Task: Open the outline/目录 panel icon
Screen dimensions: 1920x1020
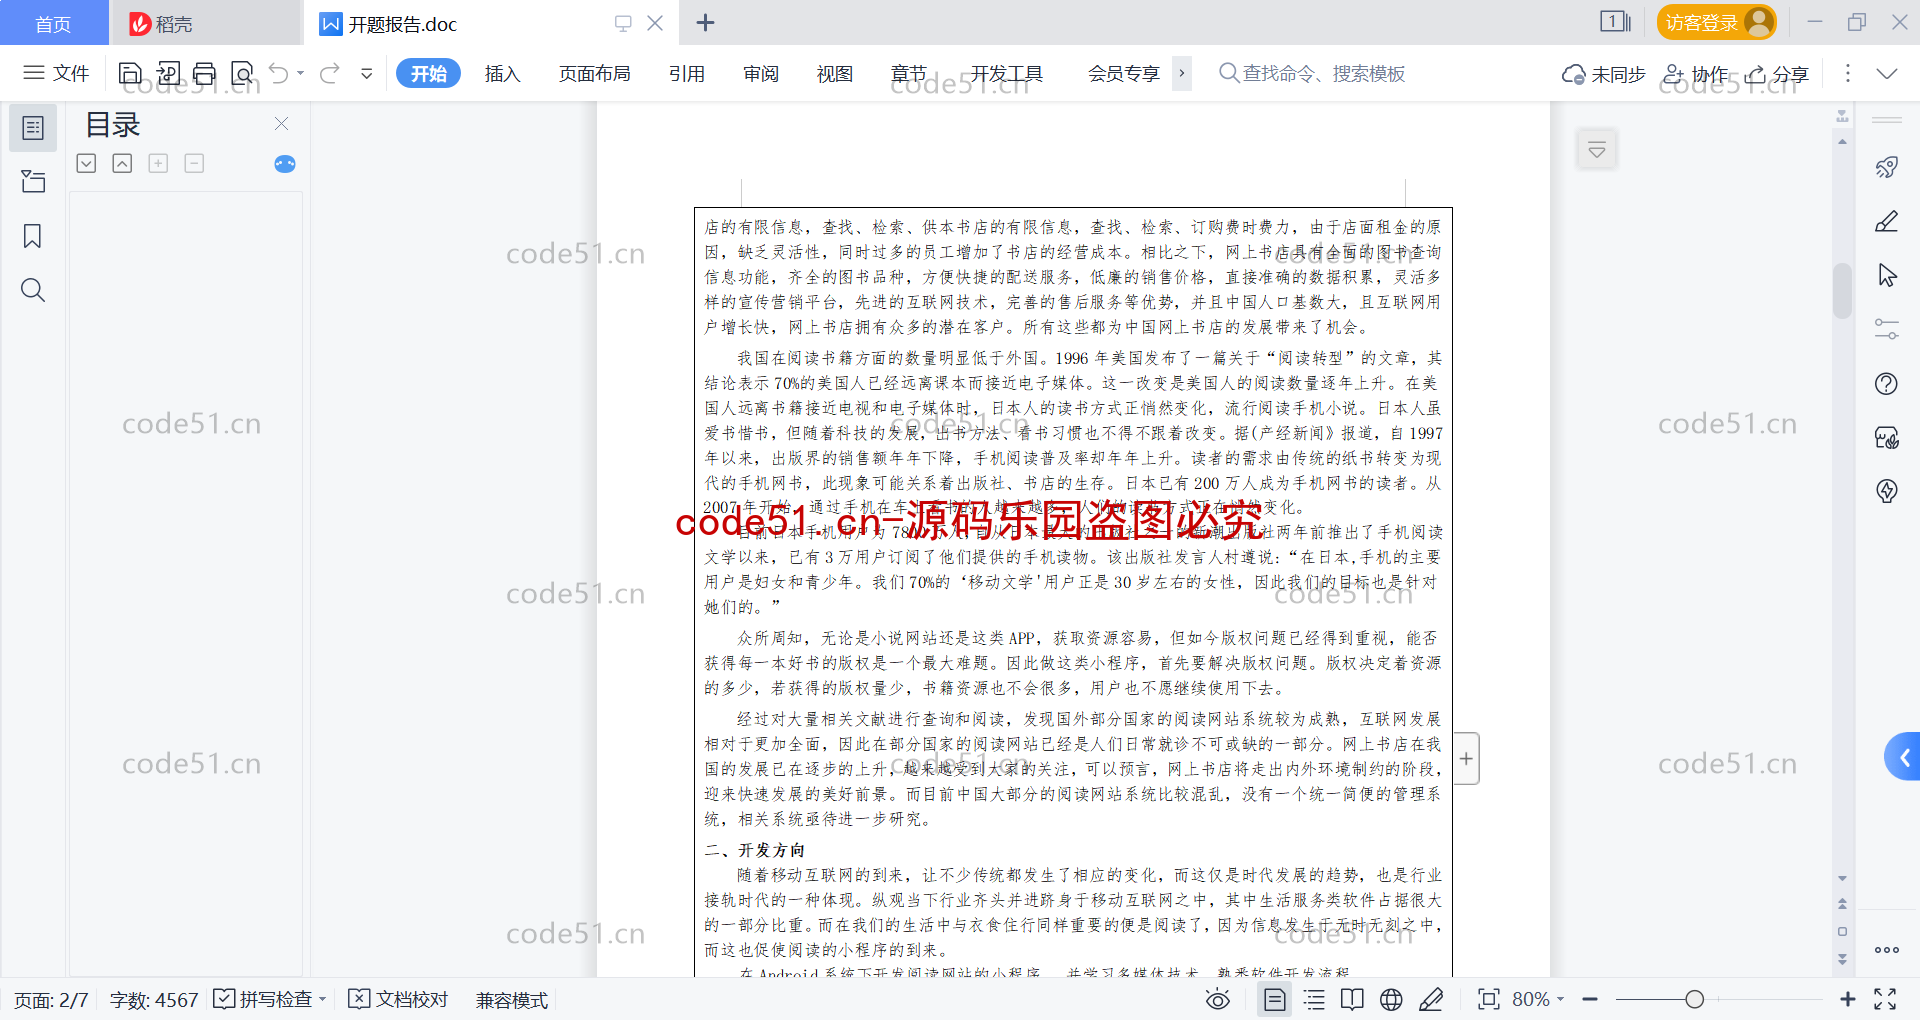Action: (33, 128)
